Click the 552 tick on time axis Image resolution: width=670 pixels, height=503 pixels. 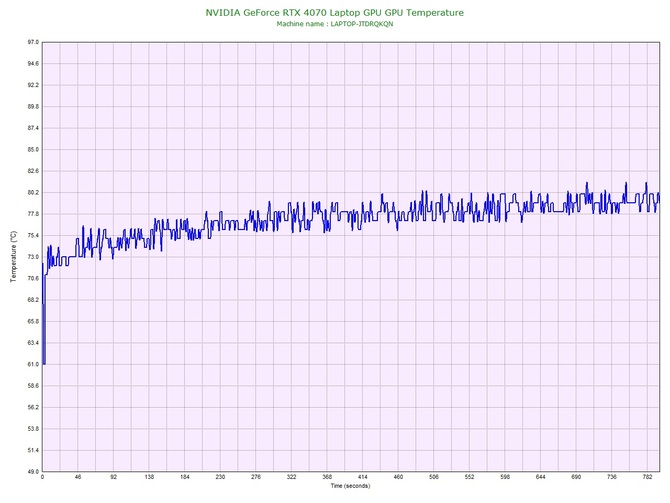(x=469, y=477)
